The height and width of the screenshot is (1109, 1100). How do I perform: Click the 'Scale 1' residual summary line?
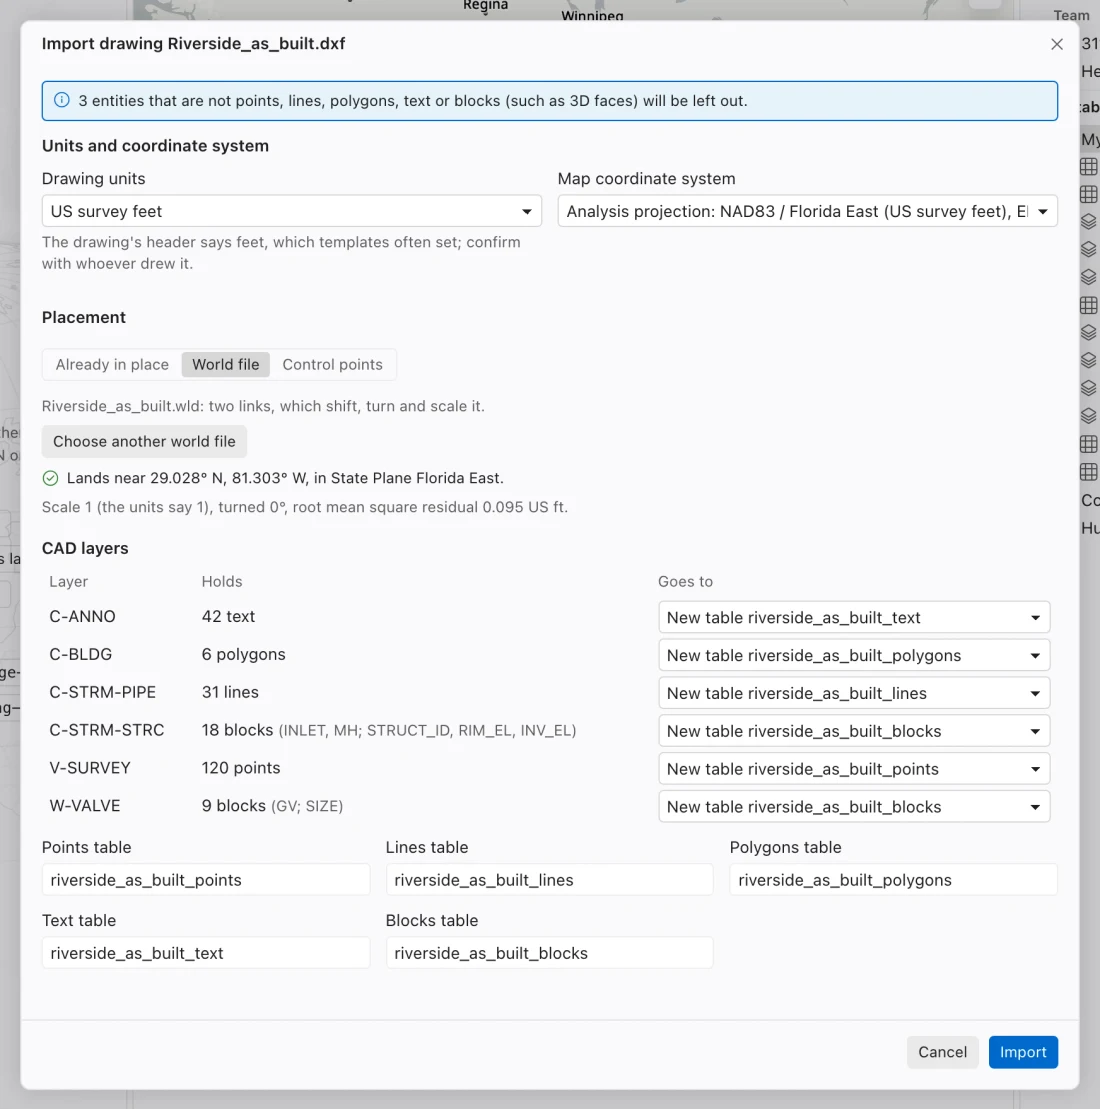point(305,507)
